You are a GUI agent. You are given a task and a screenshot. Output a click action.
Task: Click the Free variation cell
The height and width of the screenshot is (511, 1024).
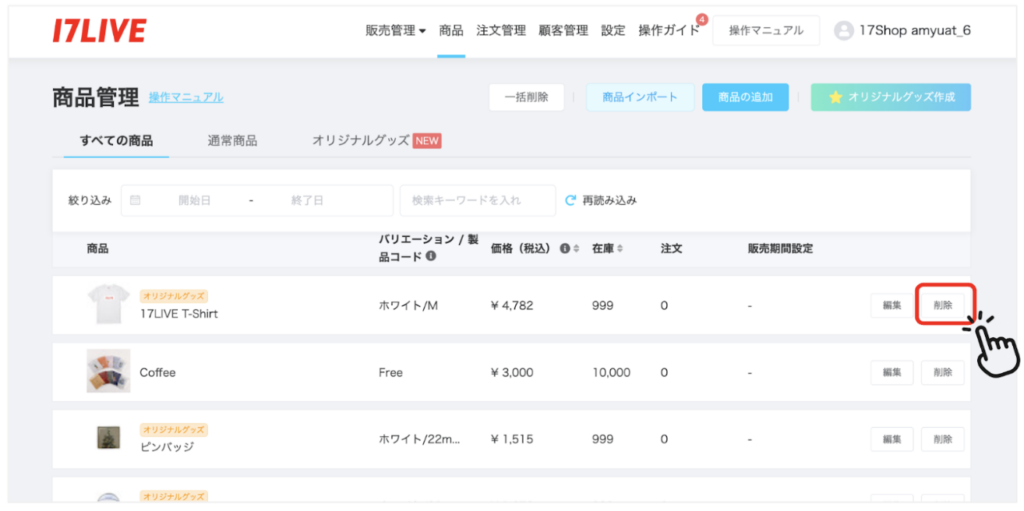click(x=391, y=372)
